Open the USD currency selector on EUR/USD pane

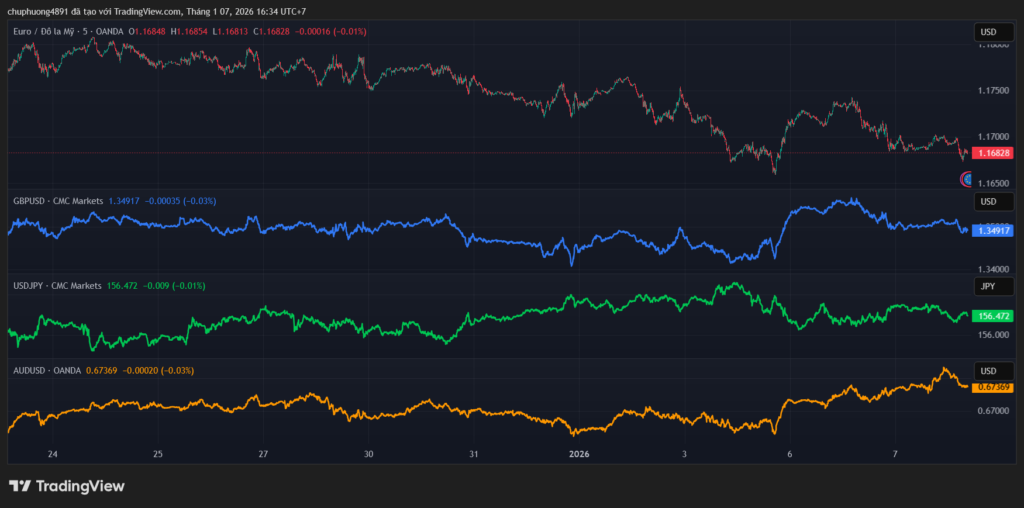tap(993, 33)
